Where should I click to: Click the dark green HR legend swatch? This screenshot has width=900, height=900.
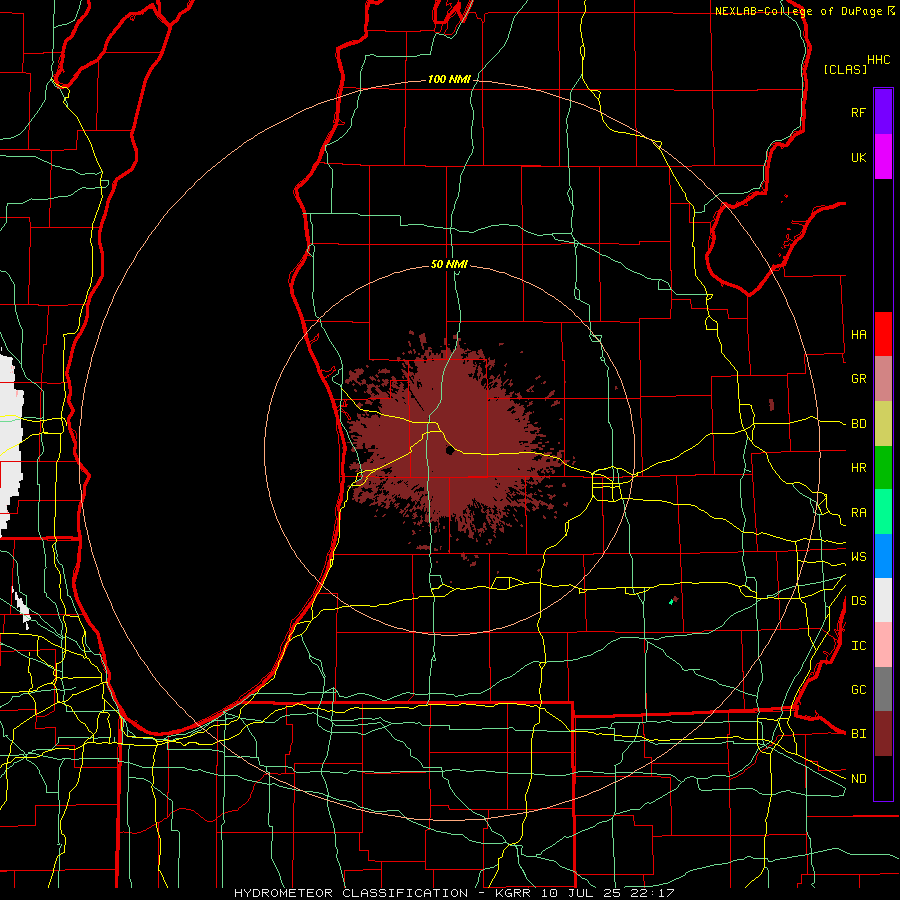pos(883,468)
